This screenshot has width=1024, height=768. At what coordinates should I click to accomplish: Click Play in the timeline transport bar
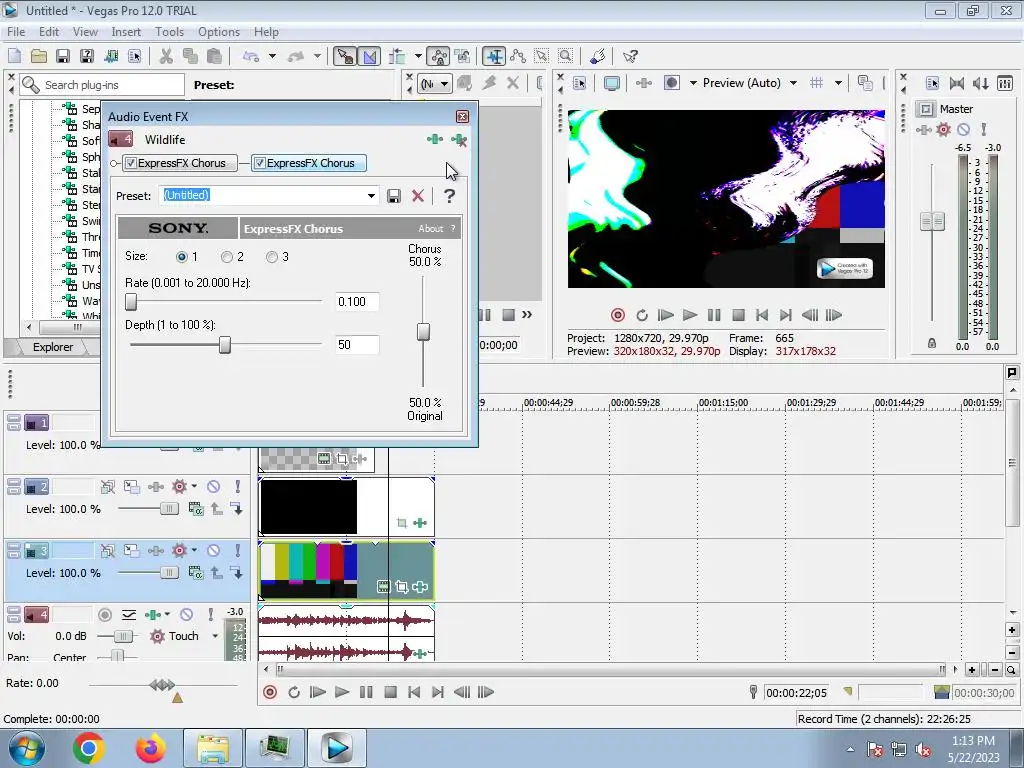pyautogui.click(x=342, y=692)
